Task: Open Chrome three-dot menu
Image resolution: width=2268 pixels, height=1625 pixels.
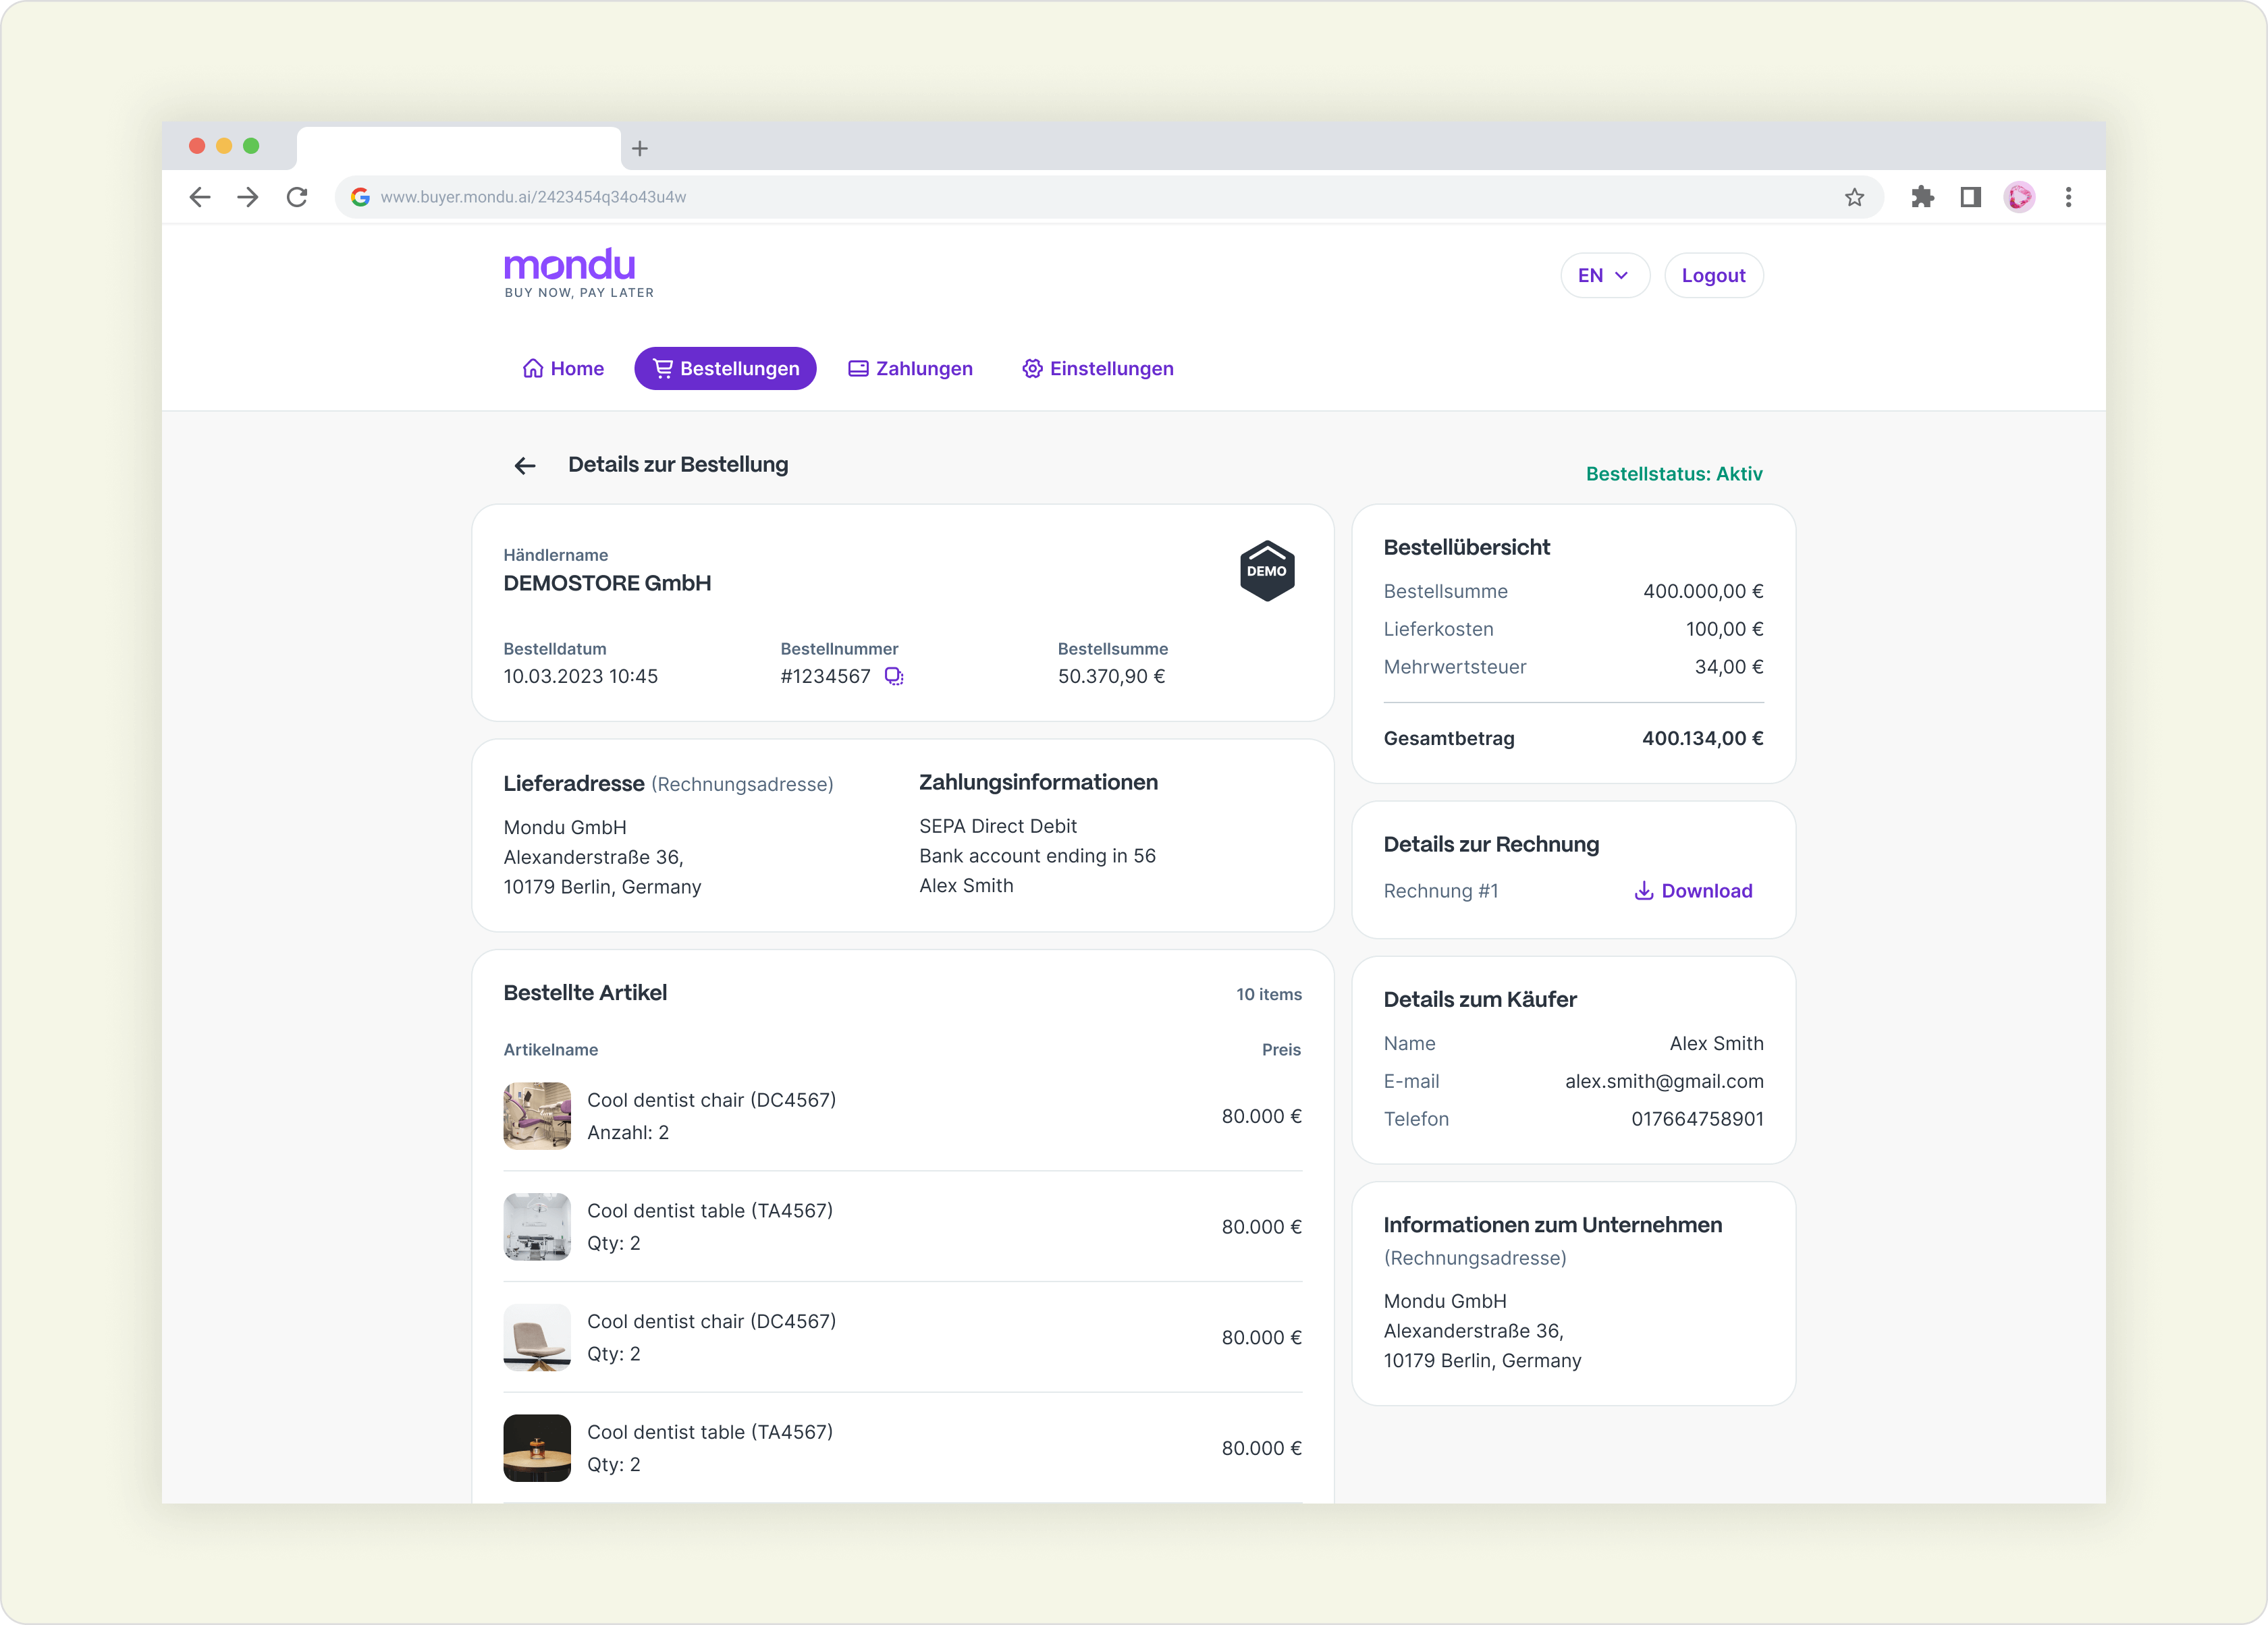Action: tap(2068, 197)
